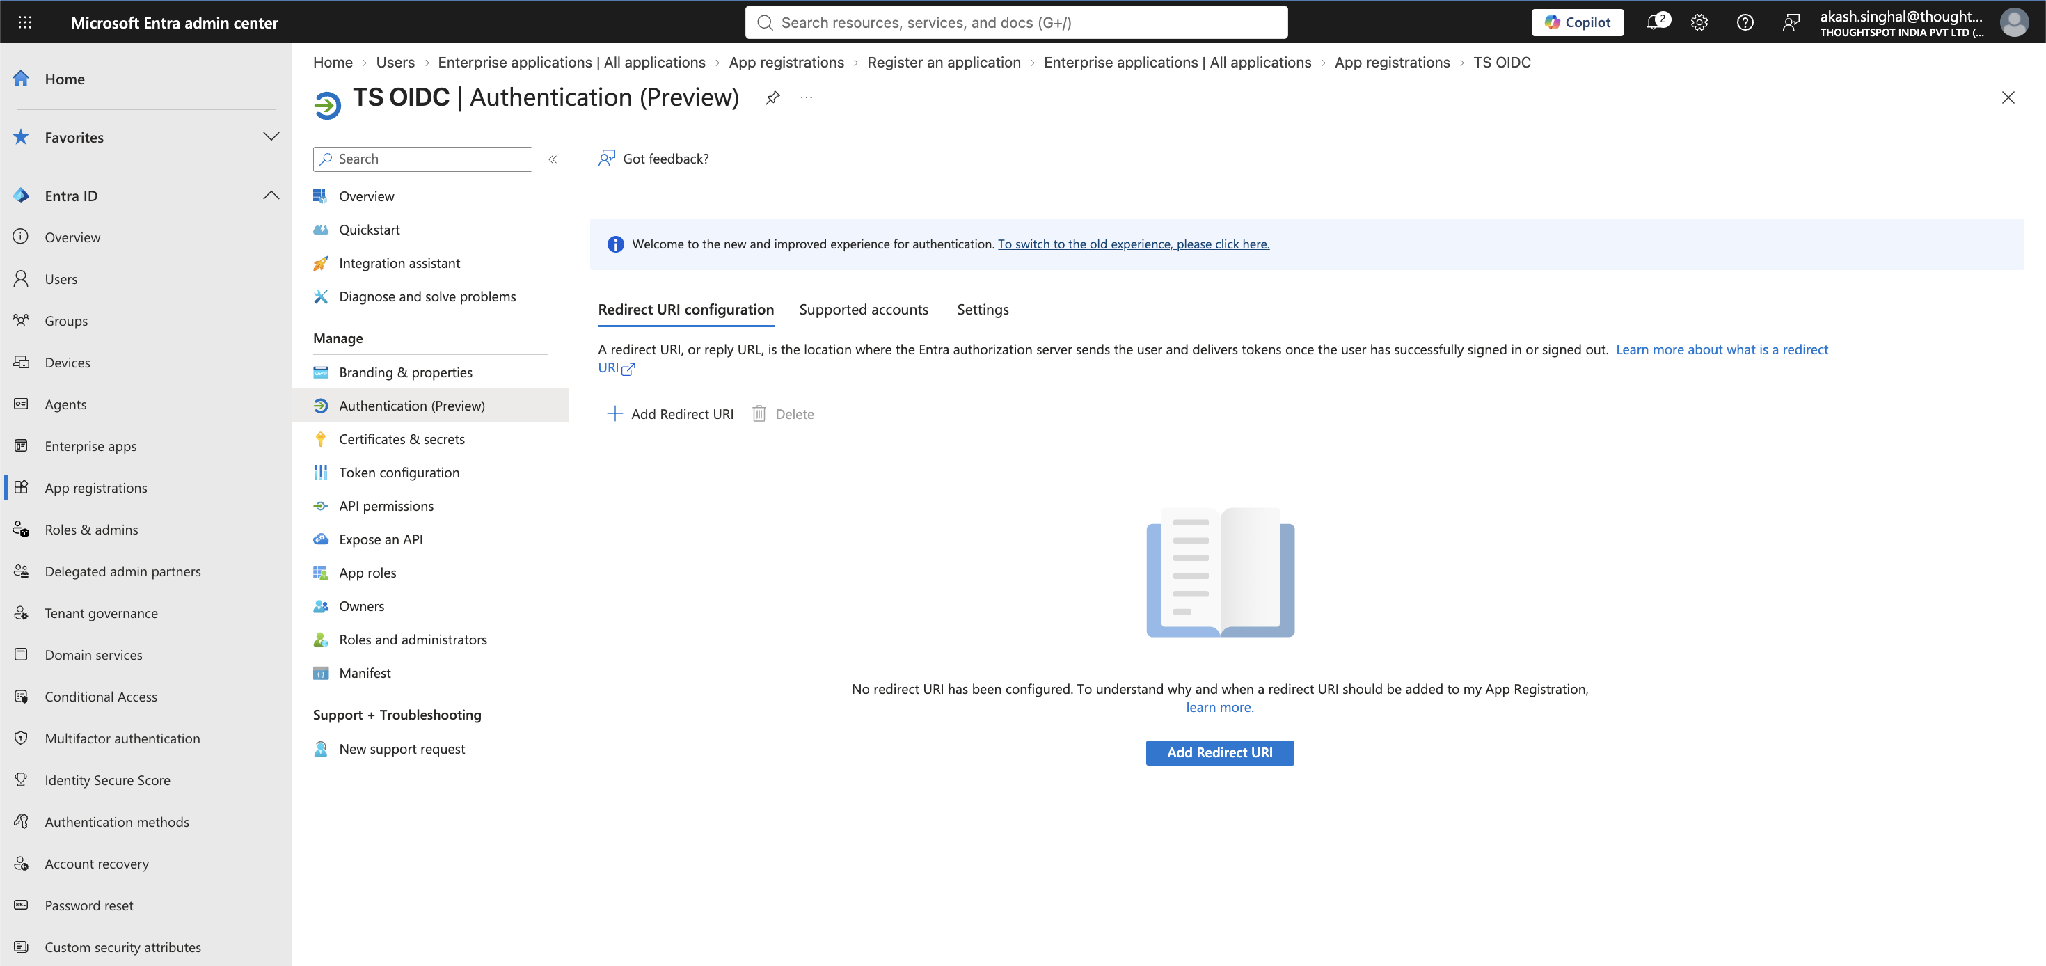Click the info icon in welcome banner
This screenshot has width=2046, height=966.
pos(616,244)
